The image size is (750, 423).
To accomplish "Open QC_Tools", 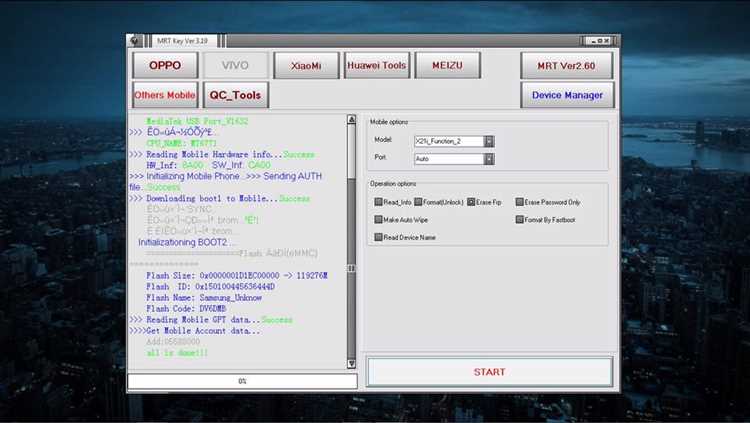I will (x=235, y=95).
